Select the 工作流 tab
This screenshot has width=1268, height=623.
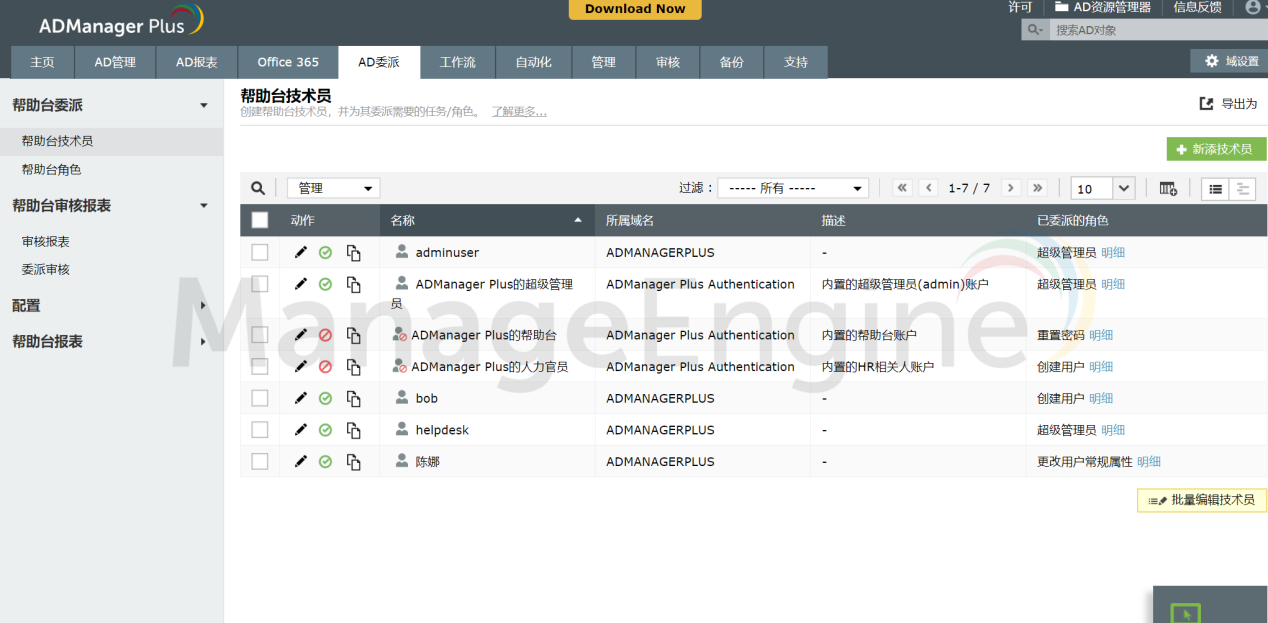tap(458, 62)
